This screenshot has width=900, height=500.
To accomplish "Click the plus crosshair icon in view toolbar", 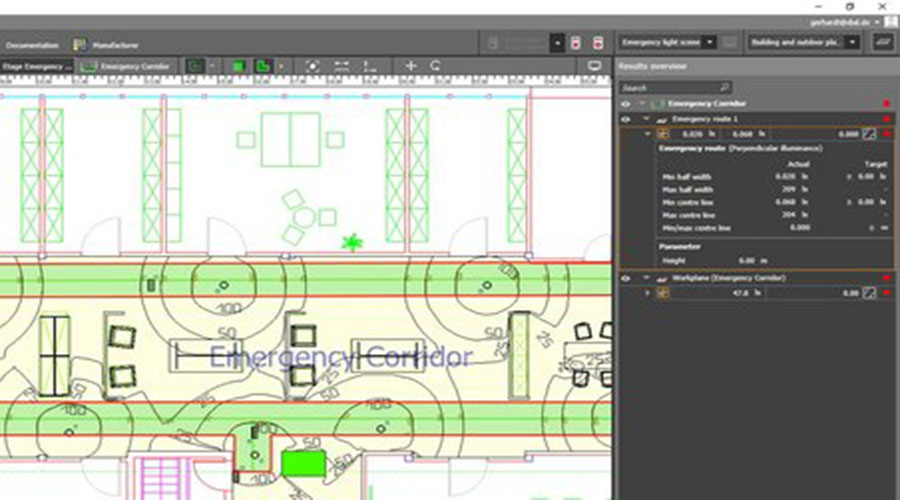I will [410, 66].
